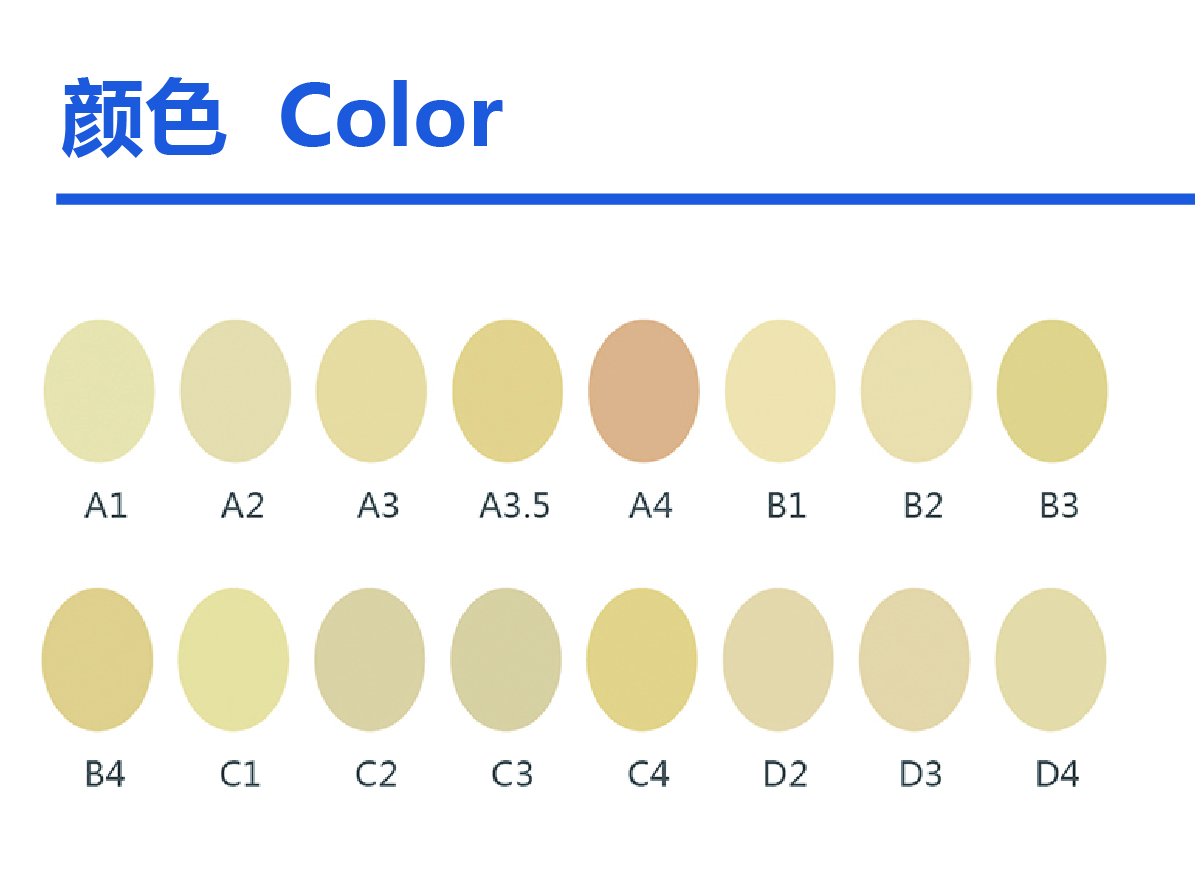Pick the B4 shade oval
The width and height of the screenshot is (1195, 871).
(x=98, y=659)
